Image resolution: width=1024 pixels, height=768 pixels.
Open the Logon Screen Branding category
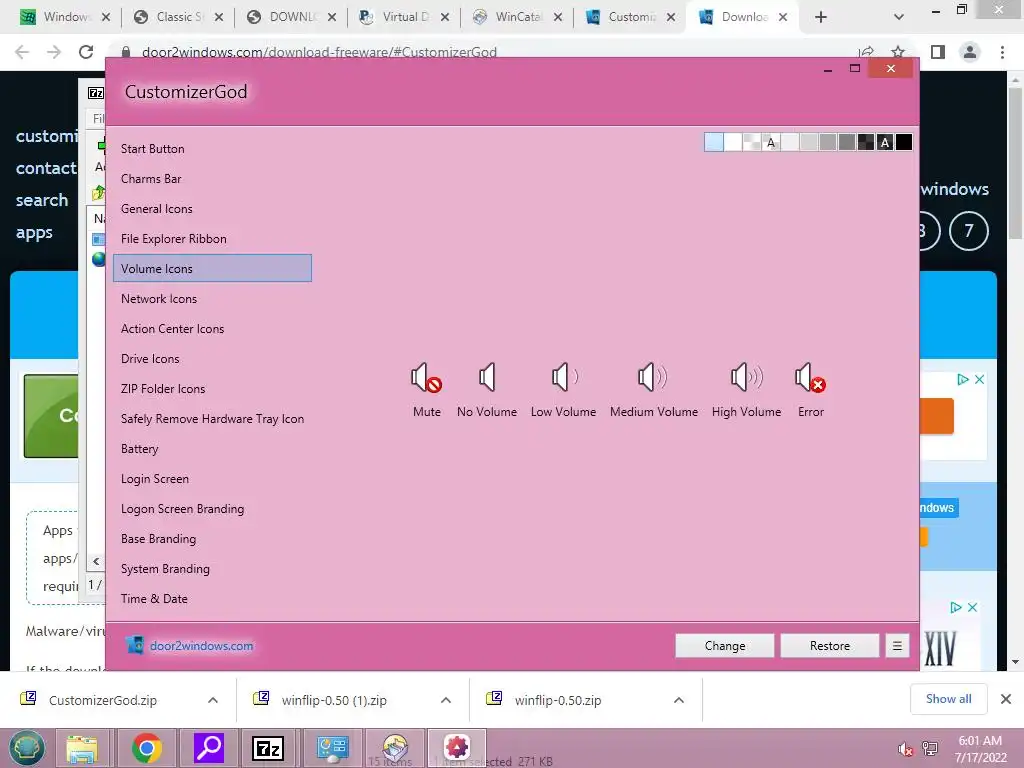[x=212, y=509]
